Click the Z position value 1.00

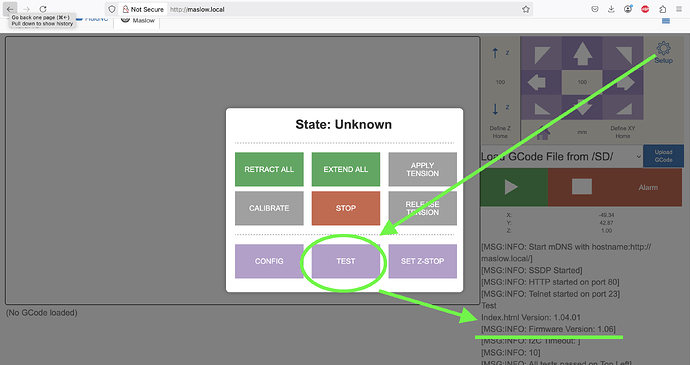(x=606, y=231)
